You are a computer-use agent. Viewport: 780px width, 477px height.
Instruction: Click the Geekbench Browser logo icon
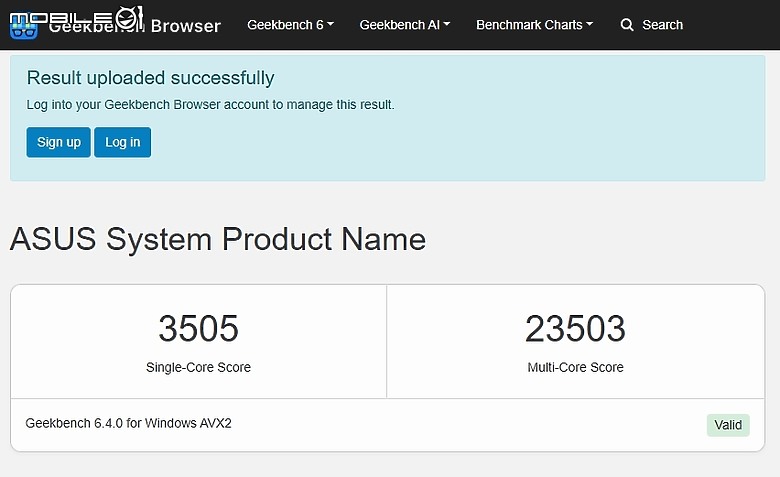24,27
